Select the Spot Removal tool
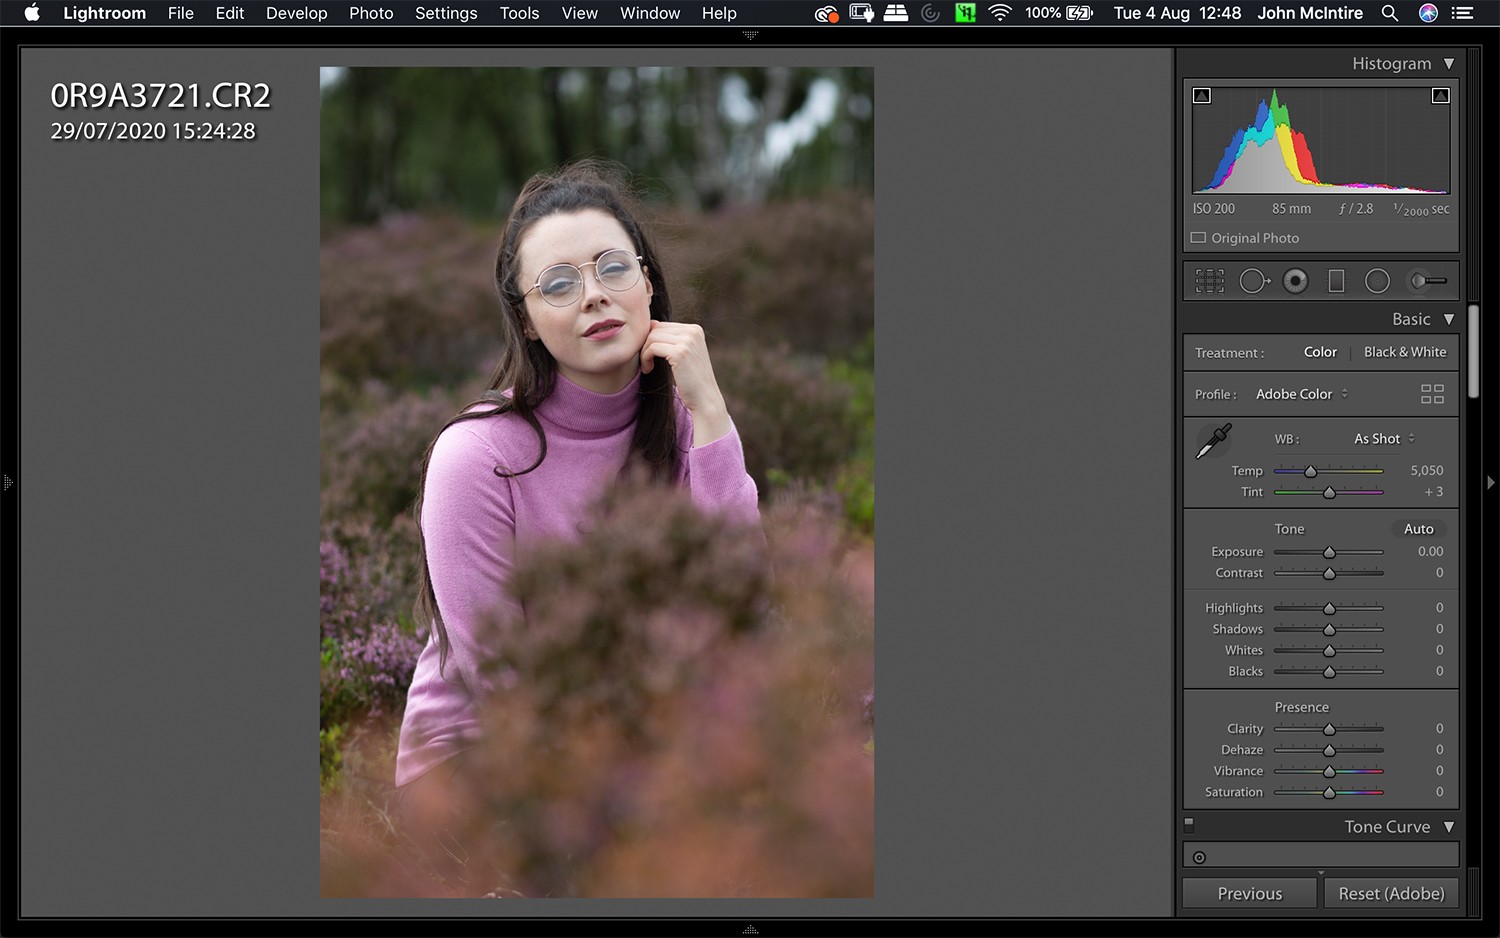The height and width of the screenshot is (938, 1500). (1253, 280)
